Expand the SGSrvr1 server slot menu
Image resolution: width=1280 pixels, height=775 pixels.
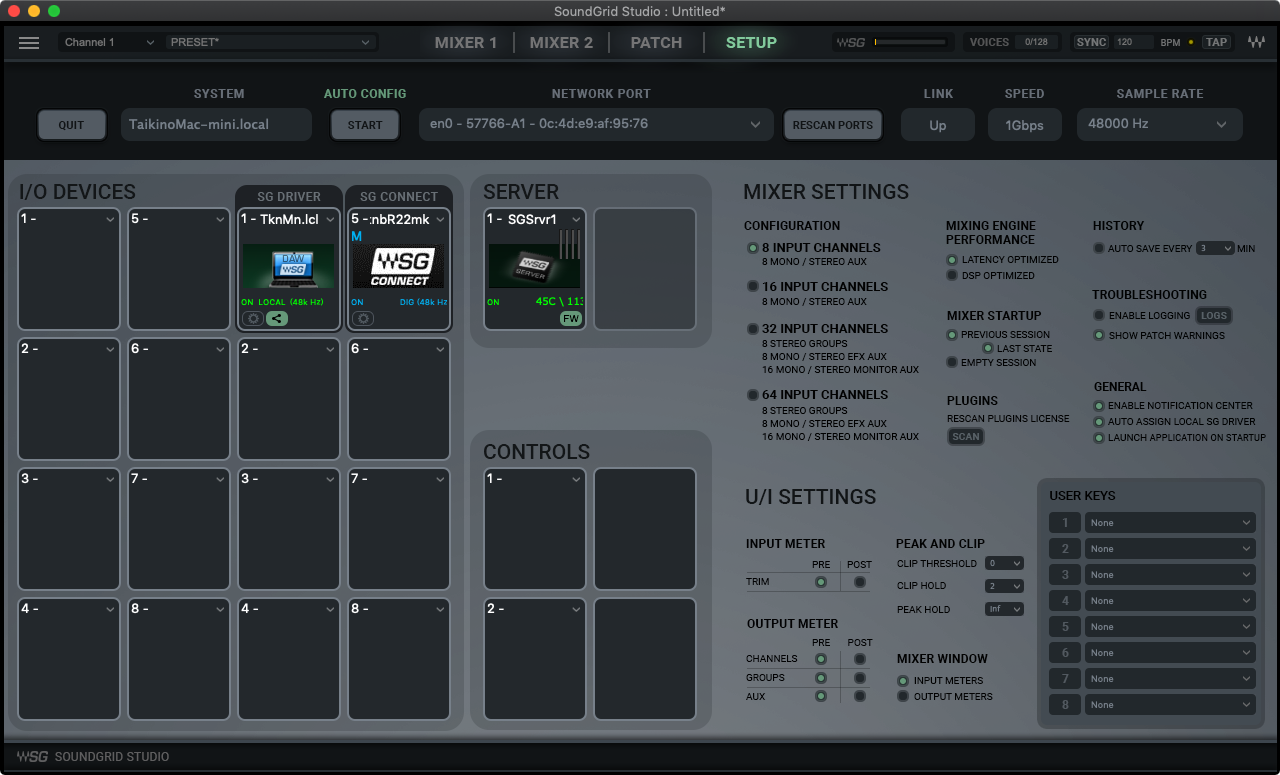tap(575, 220)
